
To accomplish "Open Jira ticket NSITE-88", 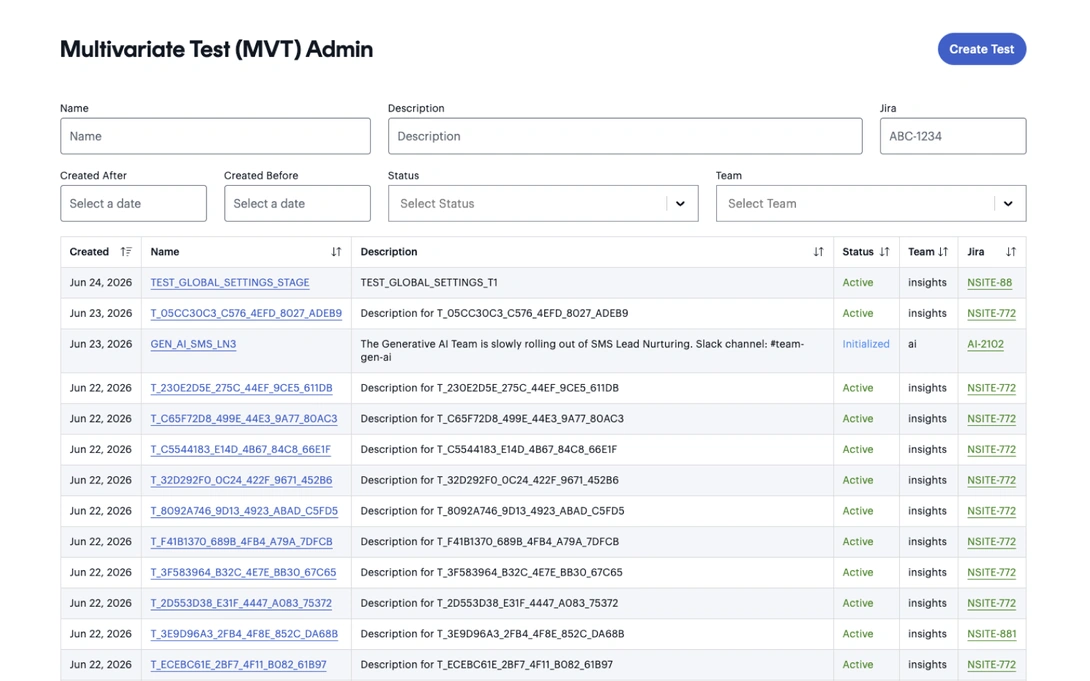I will click(x=989, y=283).
